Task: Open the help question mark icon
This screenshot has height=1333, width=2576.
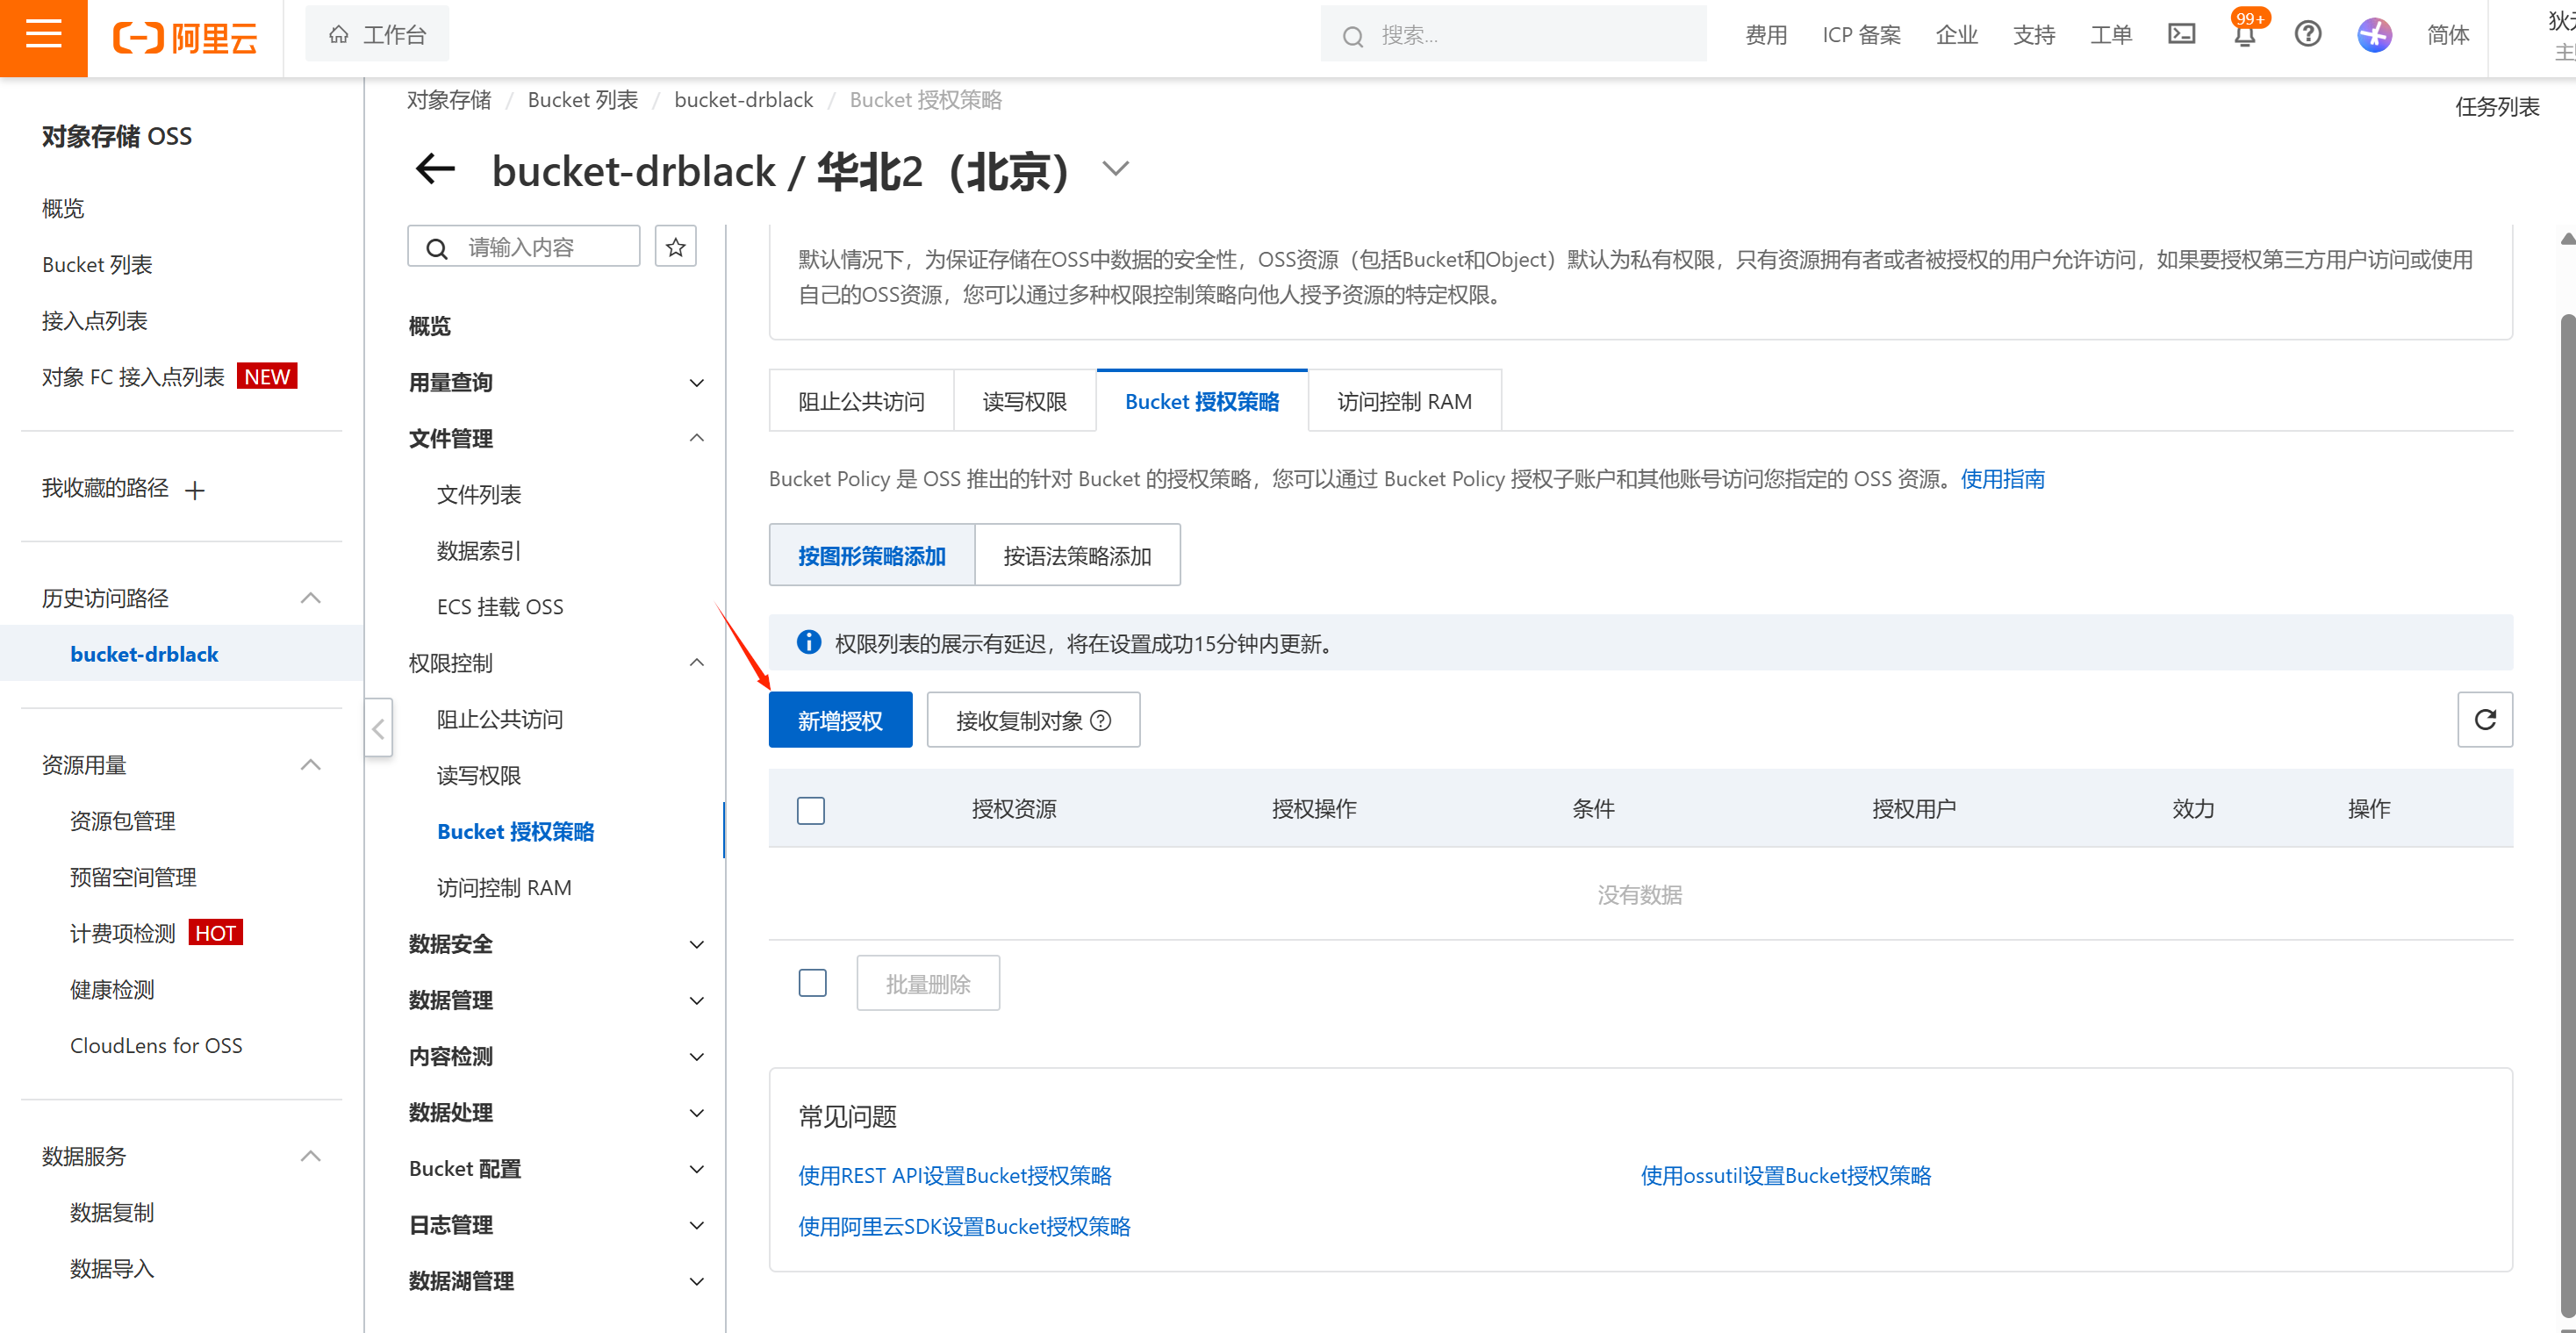Action: [x=2308, y=35]
